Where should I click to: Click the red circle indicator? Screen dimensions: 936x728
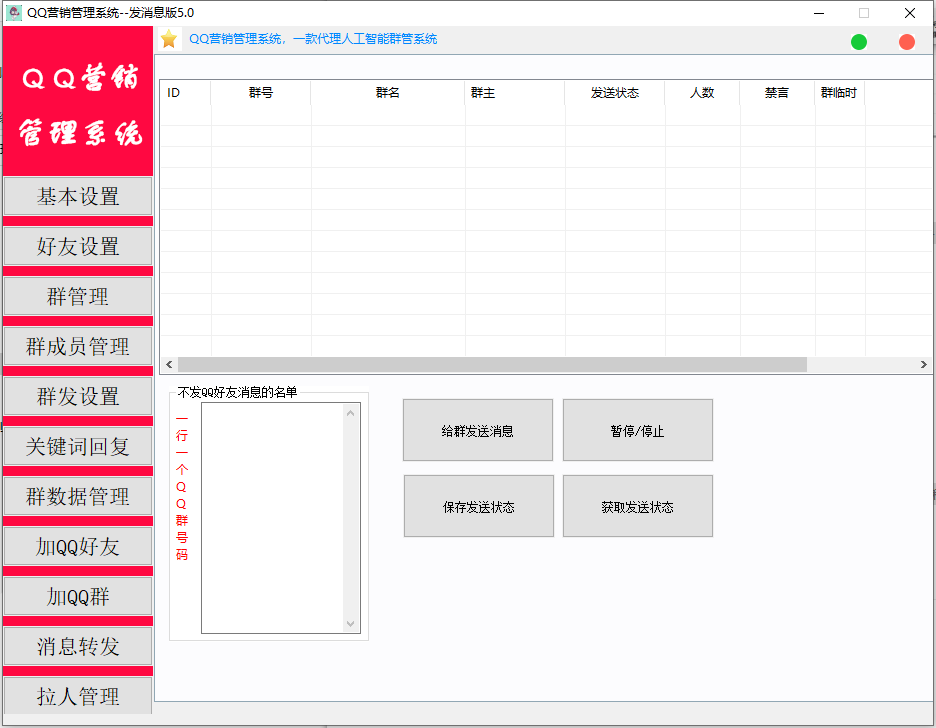pyautogui.click(x=906, y=42)
